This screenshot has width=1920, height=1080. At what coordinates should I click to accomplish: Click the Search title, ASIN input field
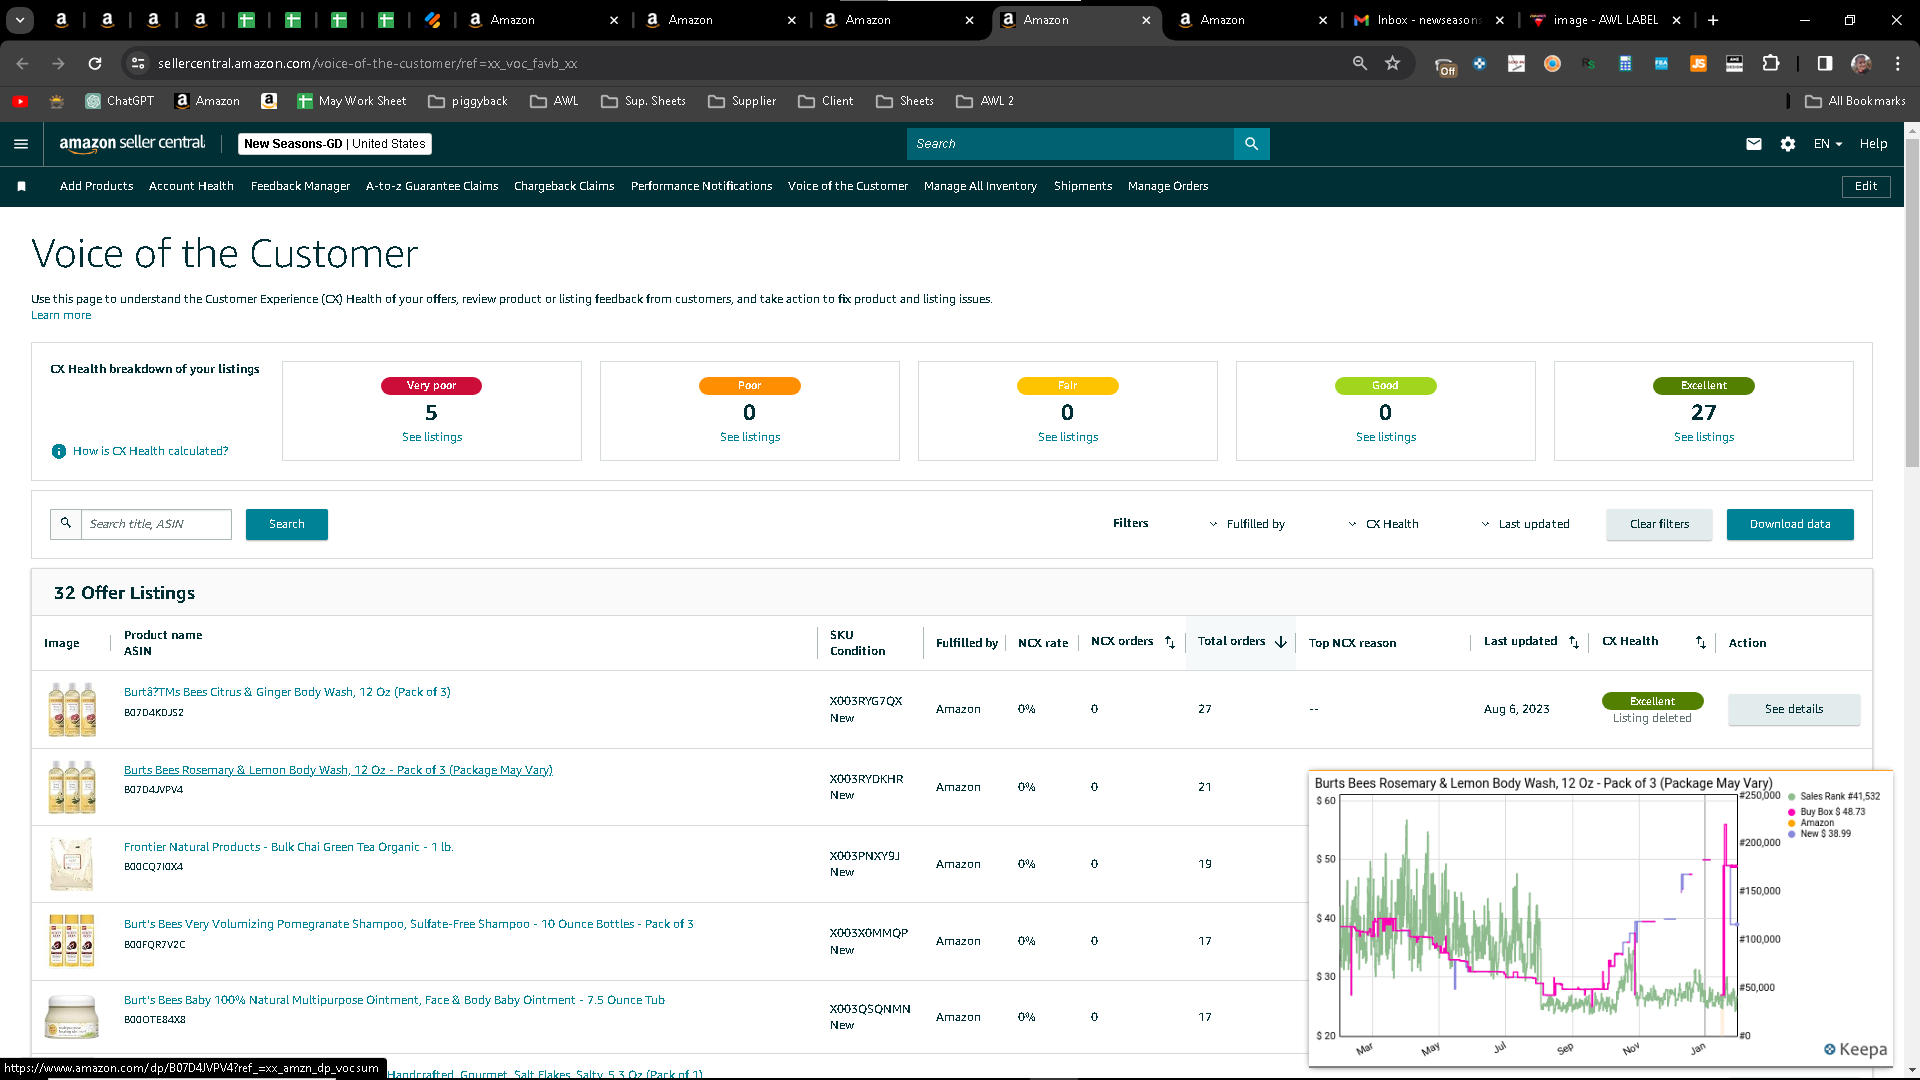156,524
